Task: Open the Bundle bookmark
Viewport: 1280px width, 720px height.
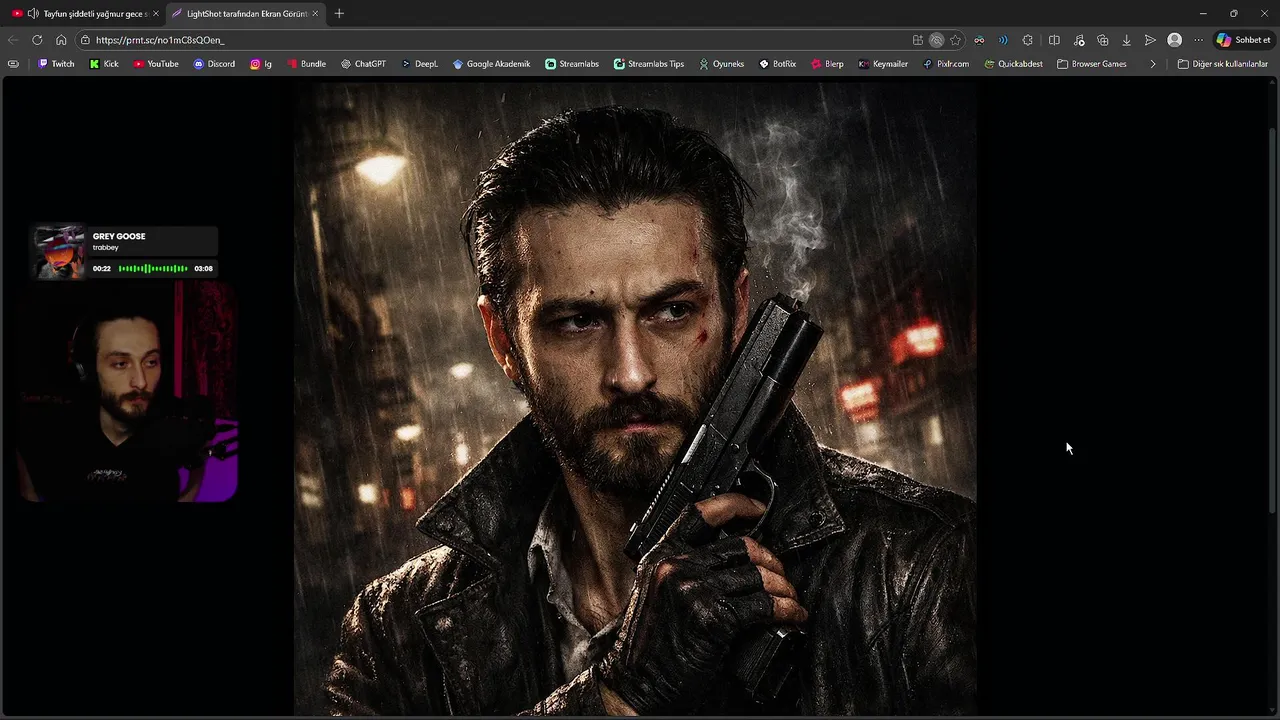Action: (x=306, y=64)
